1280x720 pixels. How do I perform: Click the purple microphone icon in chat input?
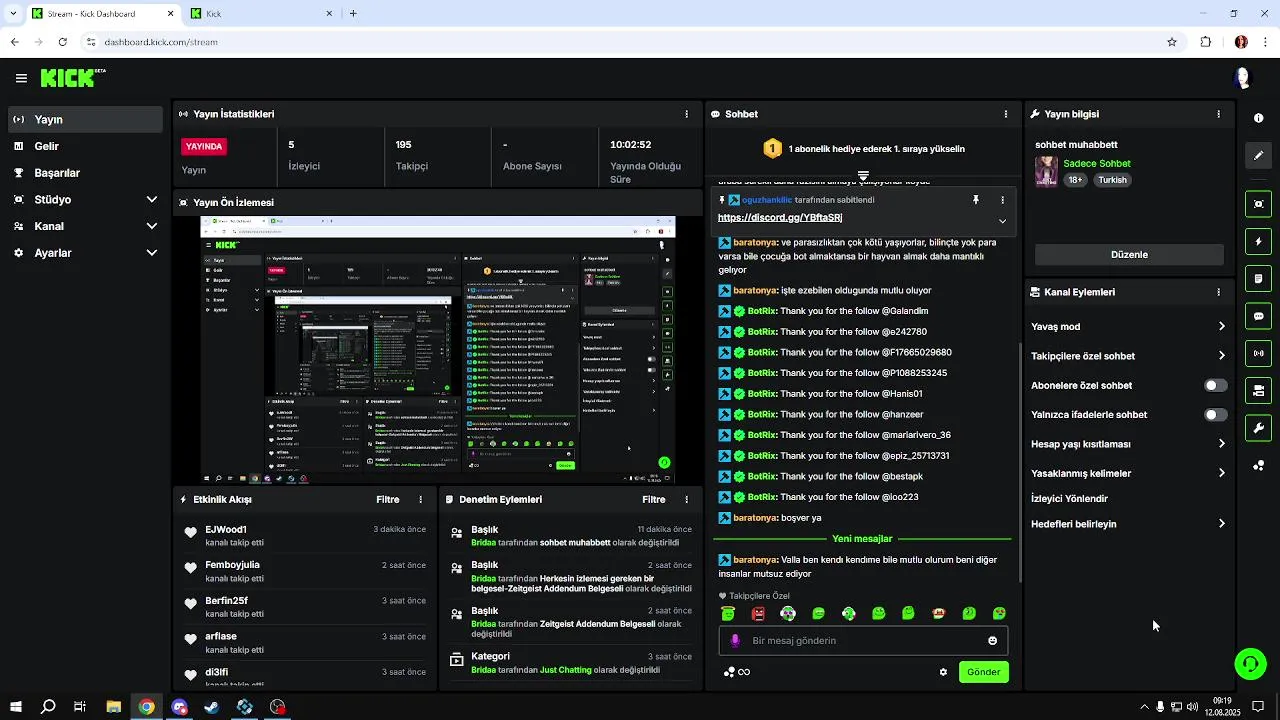point(735,641)
